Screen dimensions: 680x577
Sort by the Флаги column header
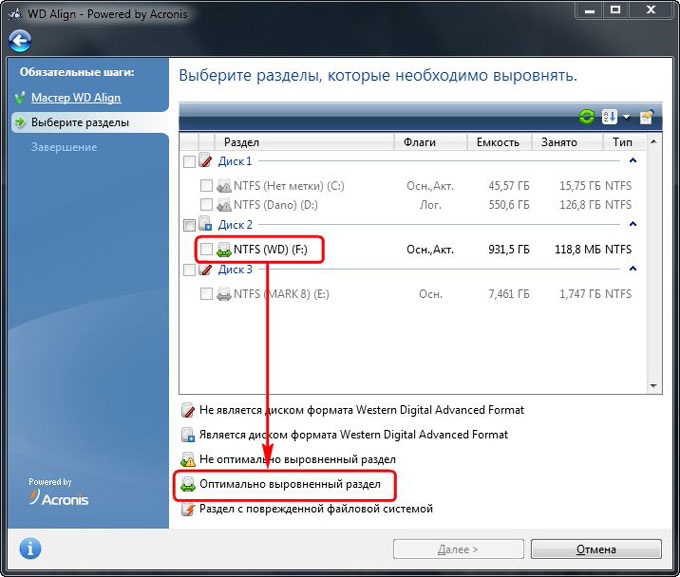[430, 142]
